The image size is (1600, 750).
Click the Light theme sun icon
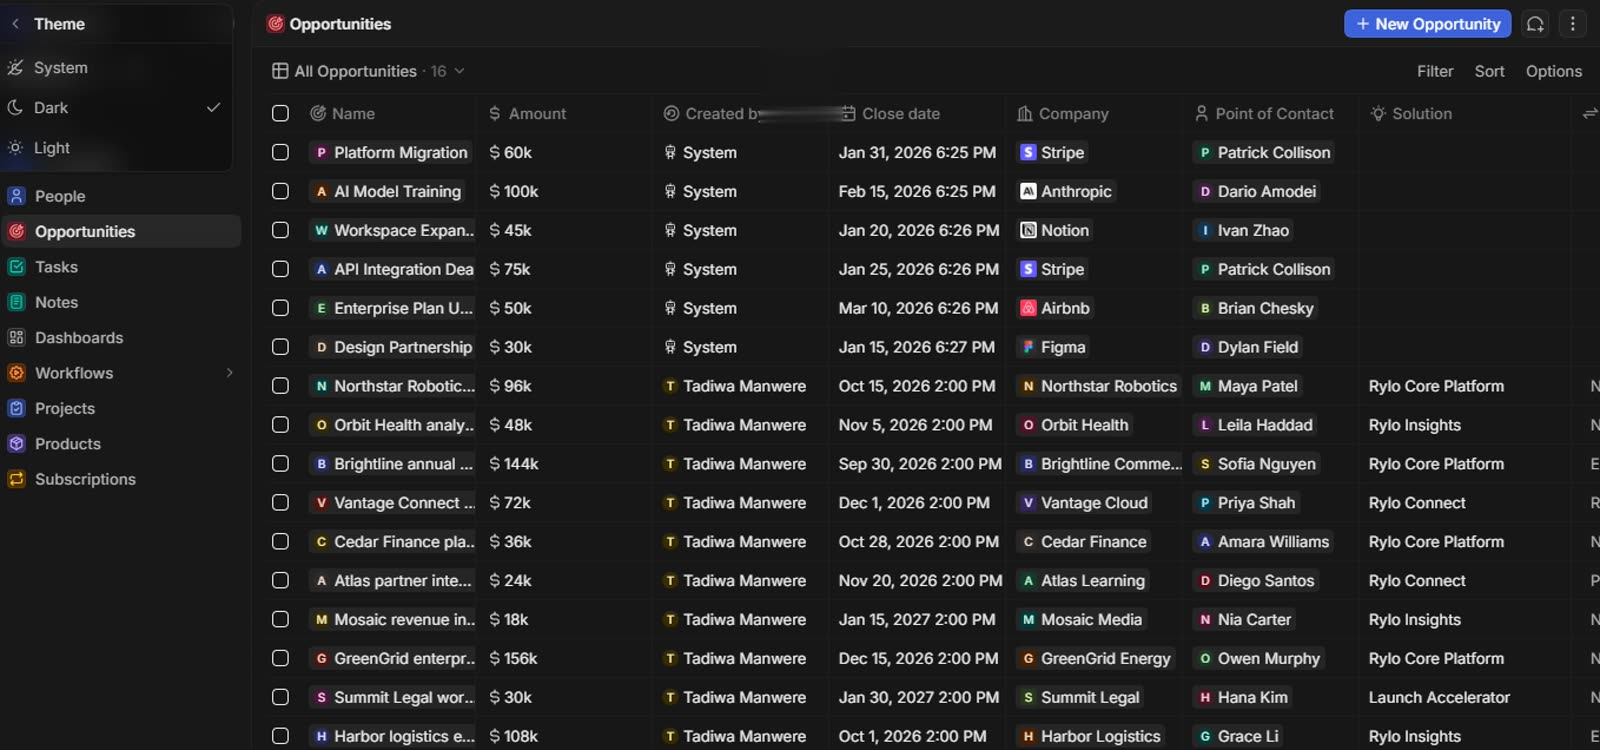(15, 148)
